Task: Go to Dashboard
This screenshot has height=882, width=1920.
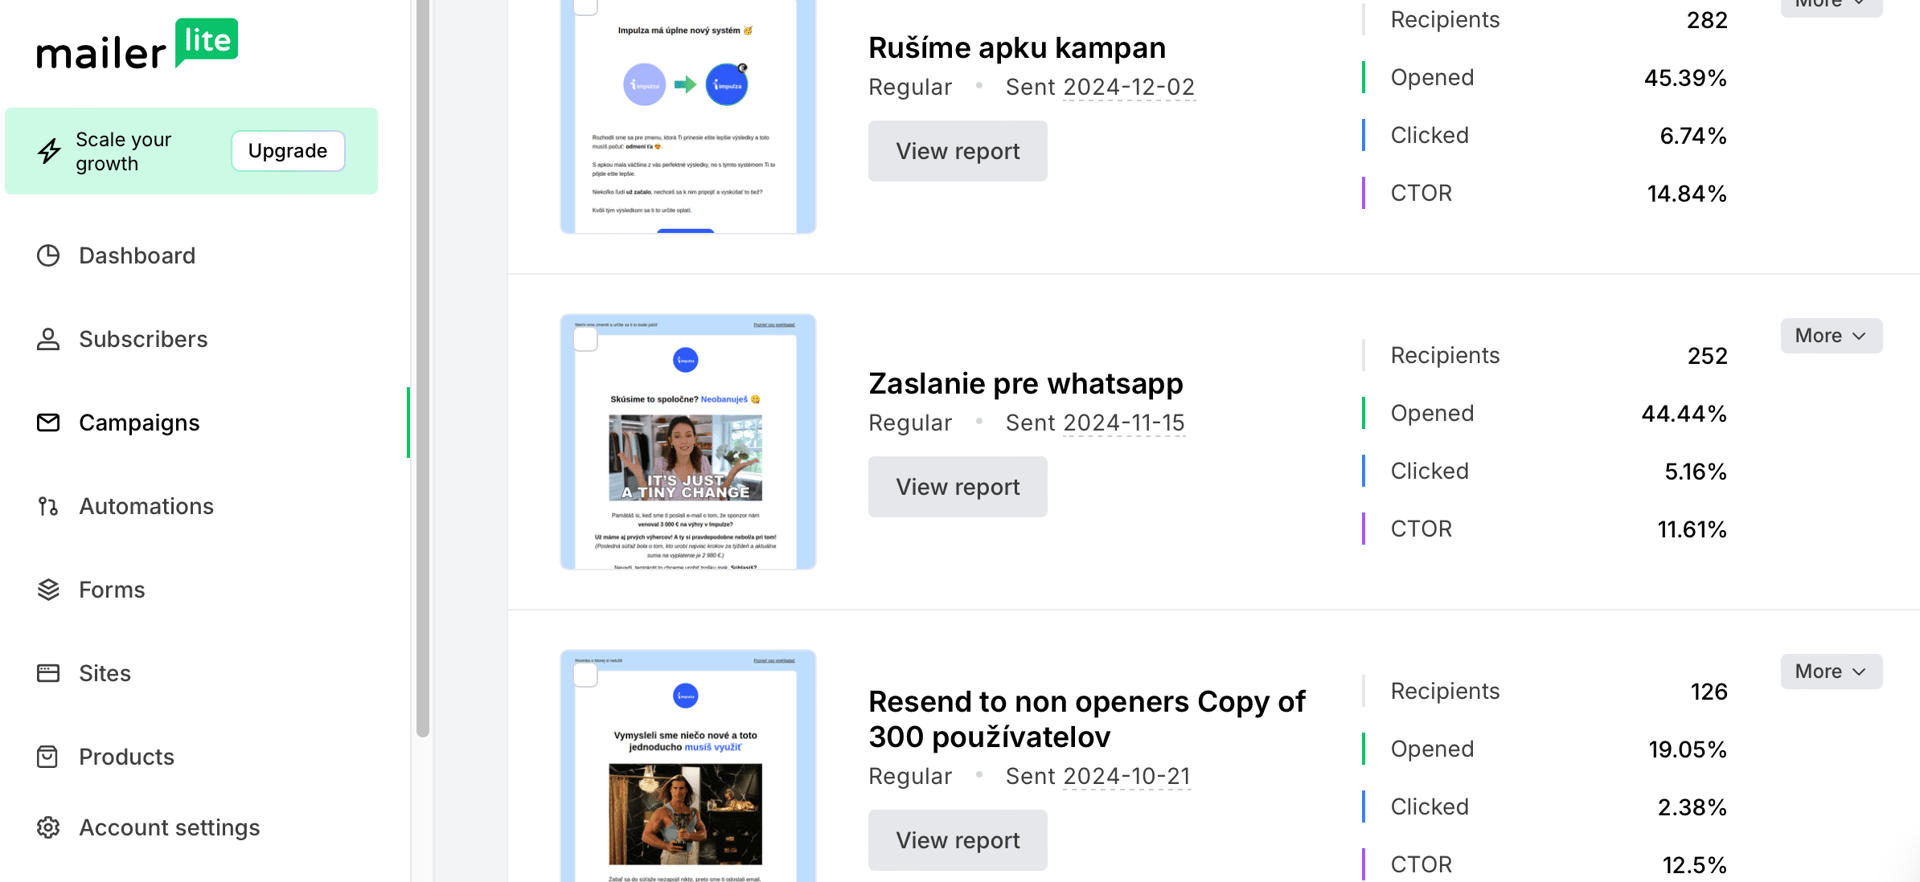Action: 137,255
